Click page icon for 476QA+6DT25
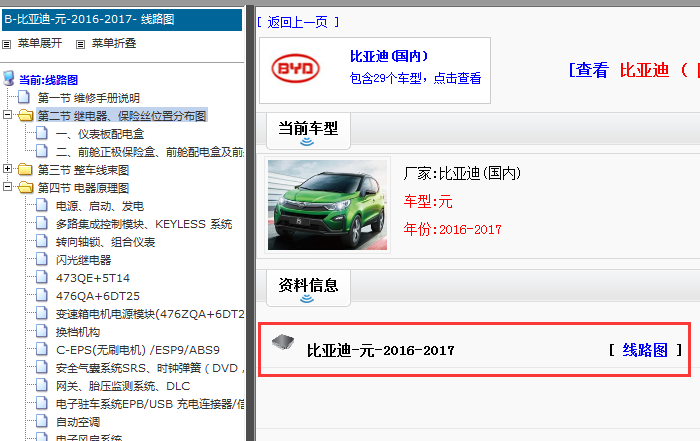Screen dimensions: 700x441 tap(42, 295)
